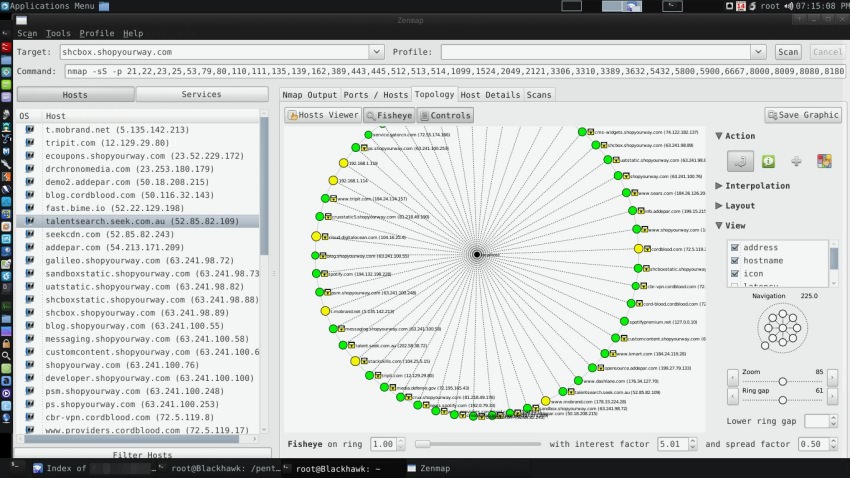The height and width of the screenshot is (478, 850).
Task: Click the Zoom slider handle
Action: pos(782,381)
